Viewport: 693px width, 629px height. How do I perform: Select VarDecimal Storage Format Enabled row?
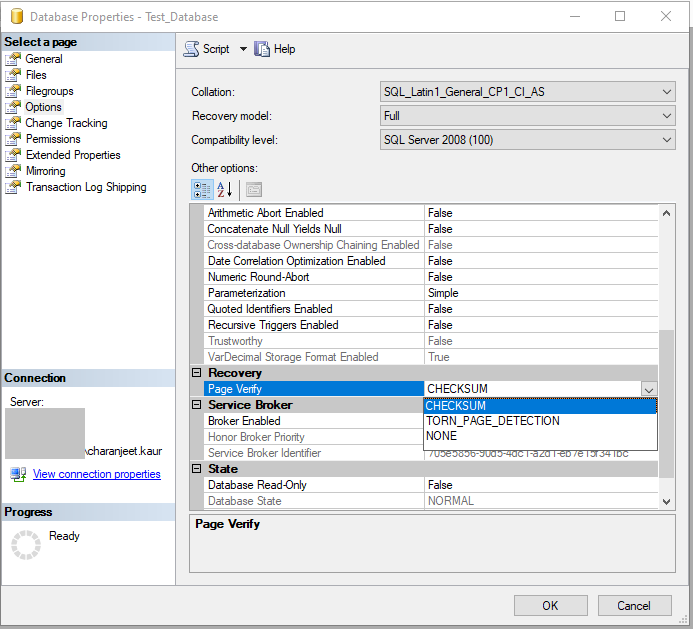pos(430,357)
